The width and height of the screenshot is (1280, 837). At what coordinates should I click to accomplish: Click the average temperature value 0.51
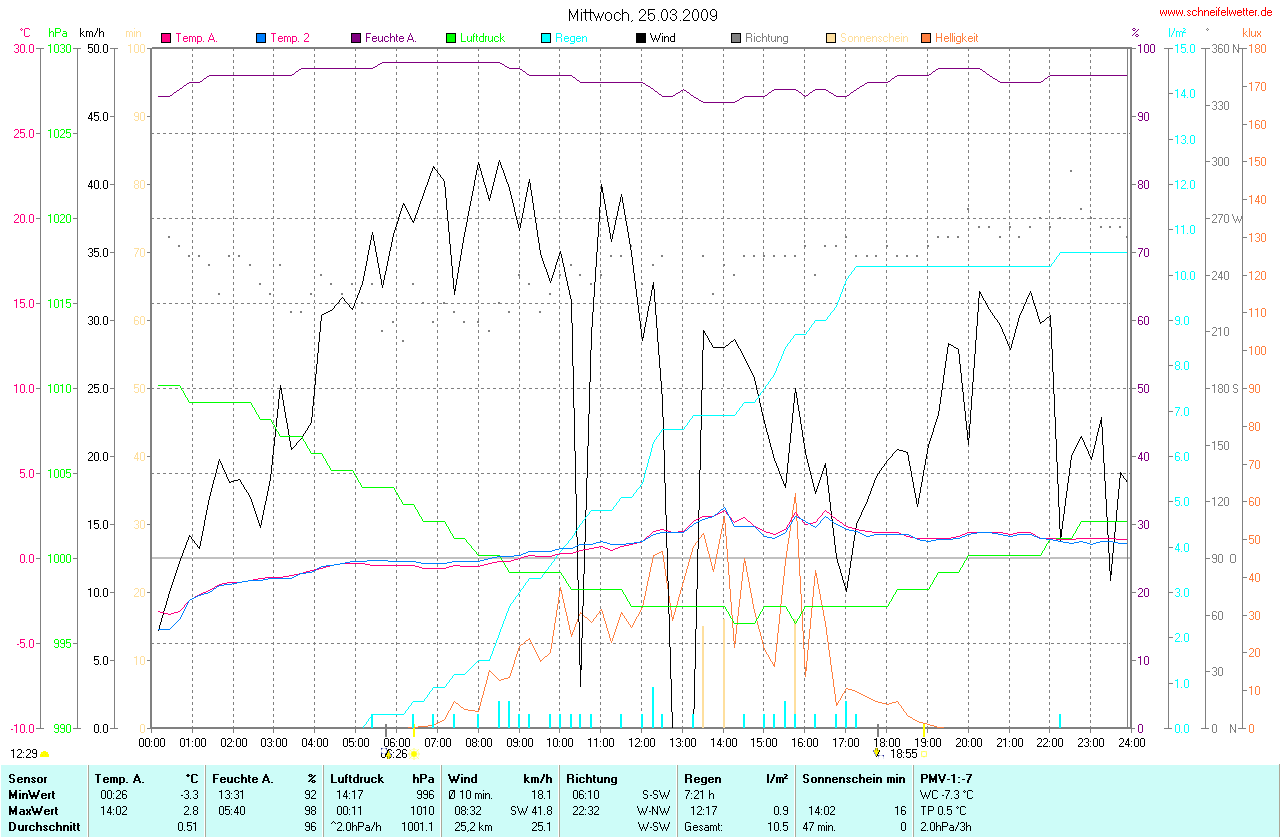[188, 827]
